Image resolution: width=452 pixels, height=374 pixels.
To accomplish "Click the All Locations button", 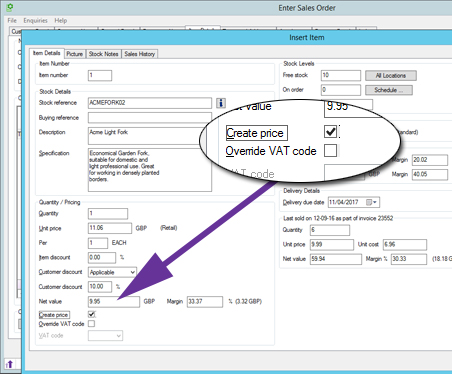I will (391, 76).
